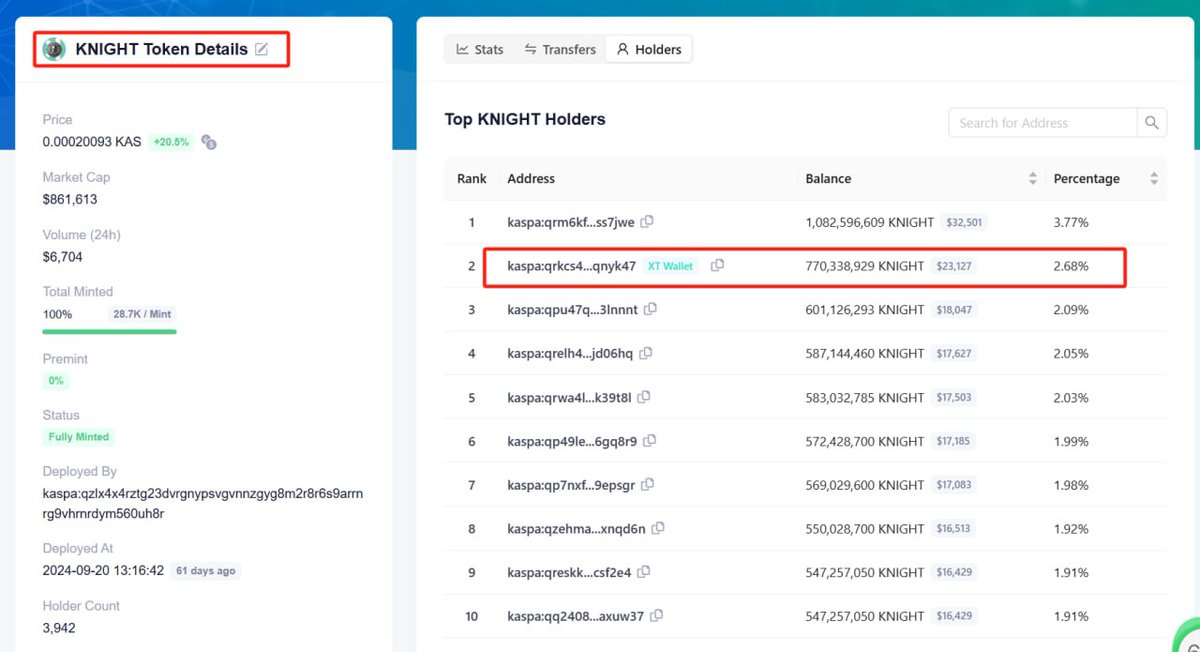Click the Address column header
The width and height of the screenshot is (1200, 652).
point(531,179)
